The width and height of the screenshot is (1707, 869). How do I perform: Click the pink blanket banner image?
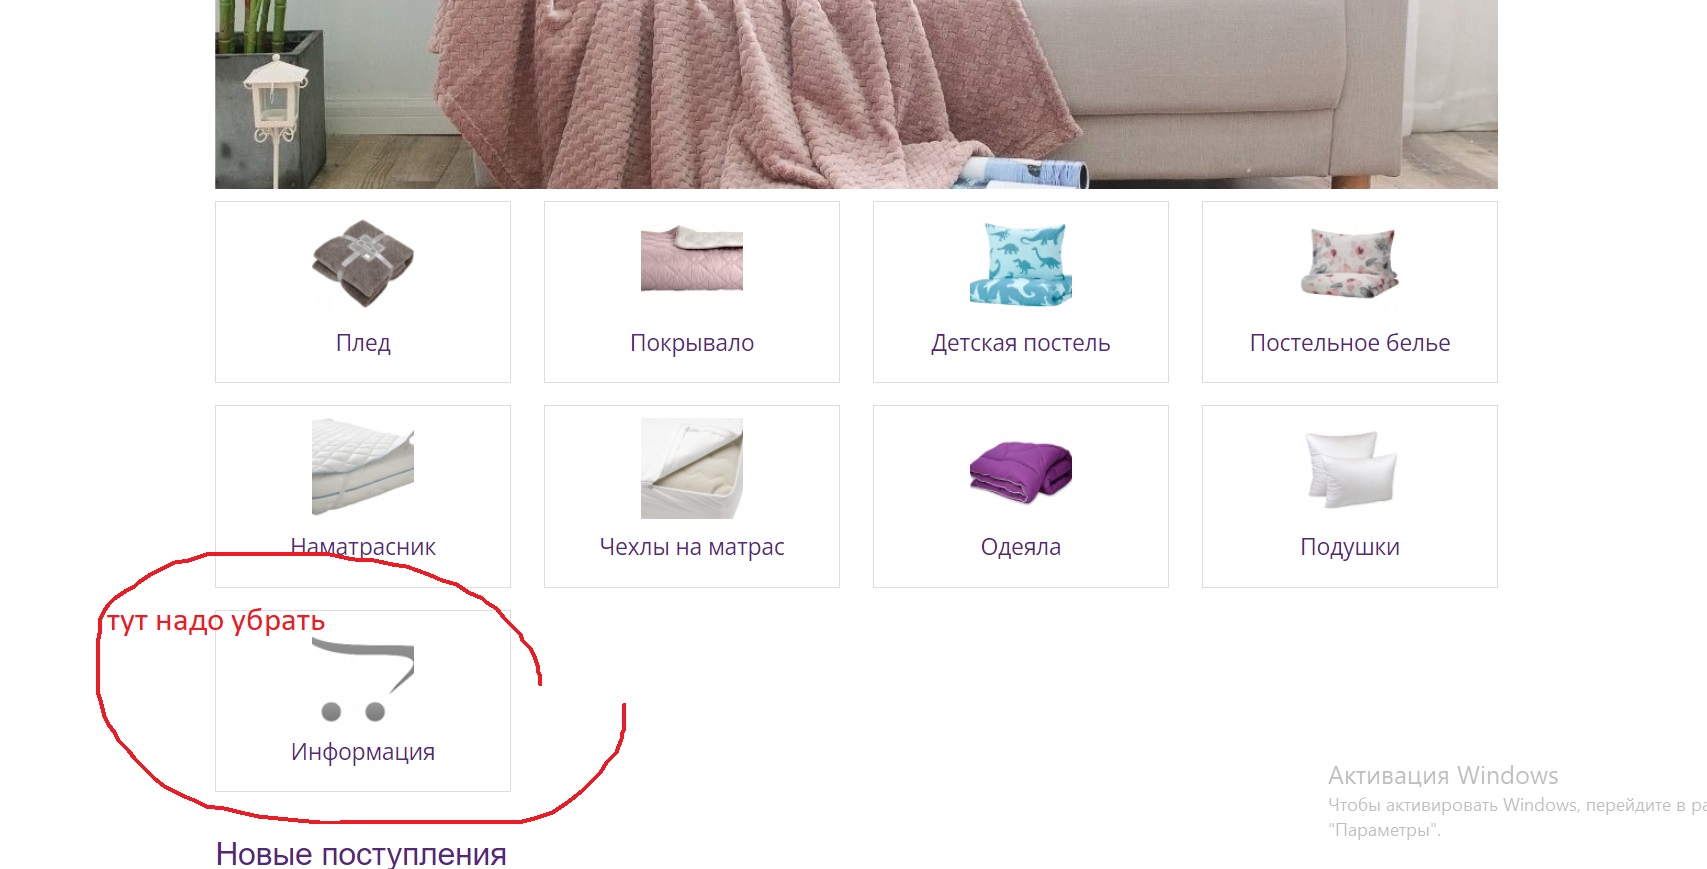tap(856, 94)
